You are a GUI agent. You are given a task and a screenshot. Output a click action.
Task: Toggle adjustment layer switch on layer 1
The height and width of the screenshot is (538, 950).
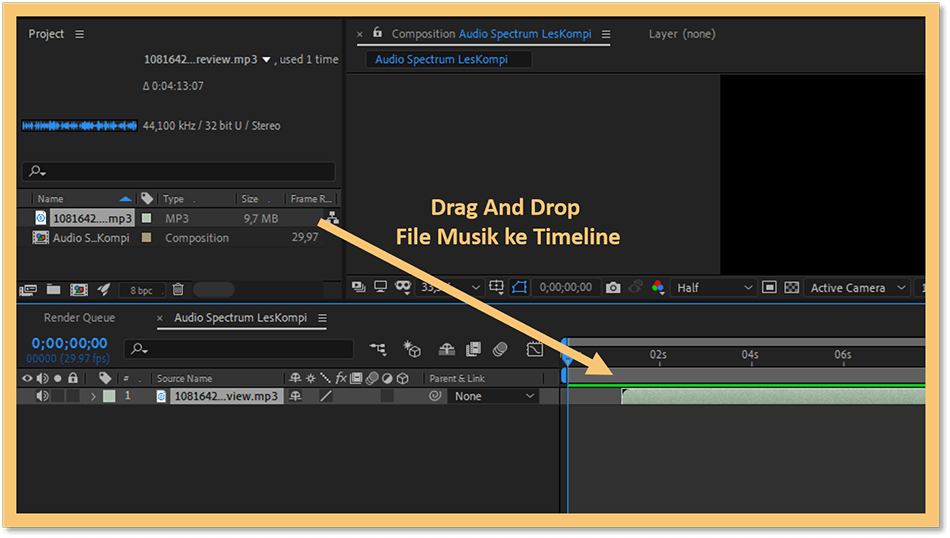[387, 396]
